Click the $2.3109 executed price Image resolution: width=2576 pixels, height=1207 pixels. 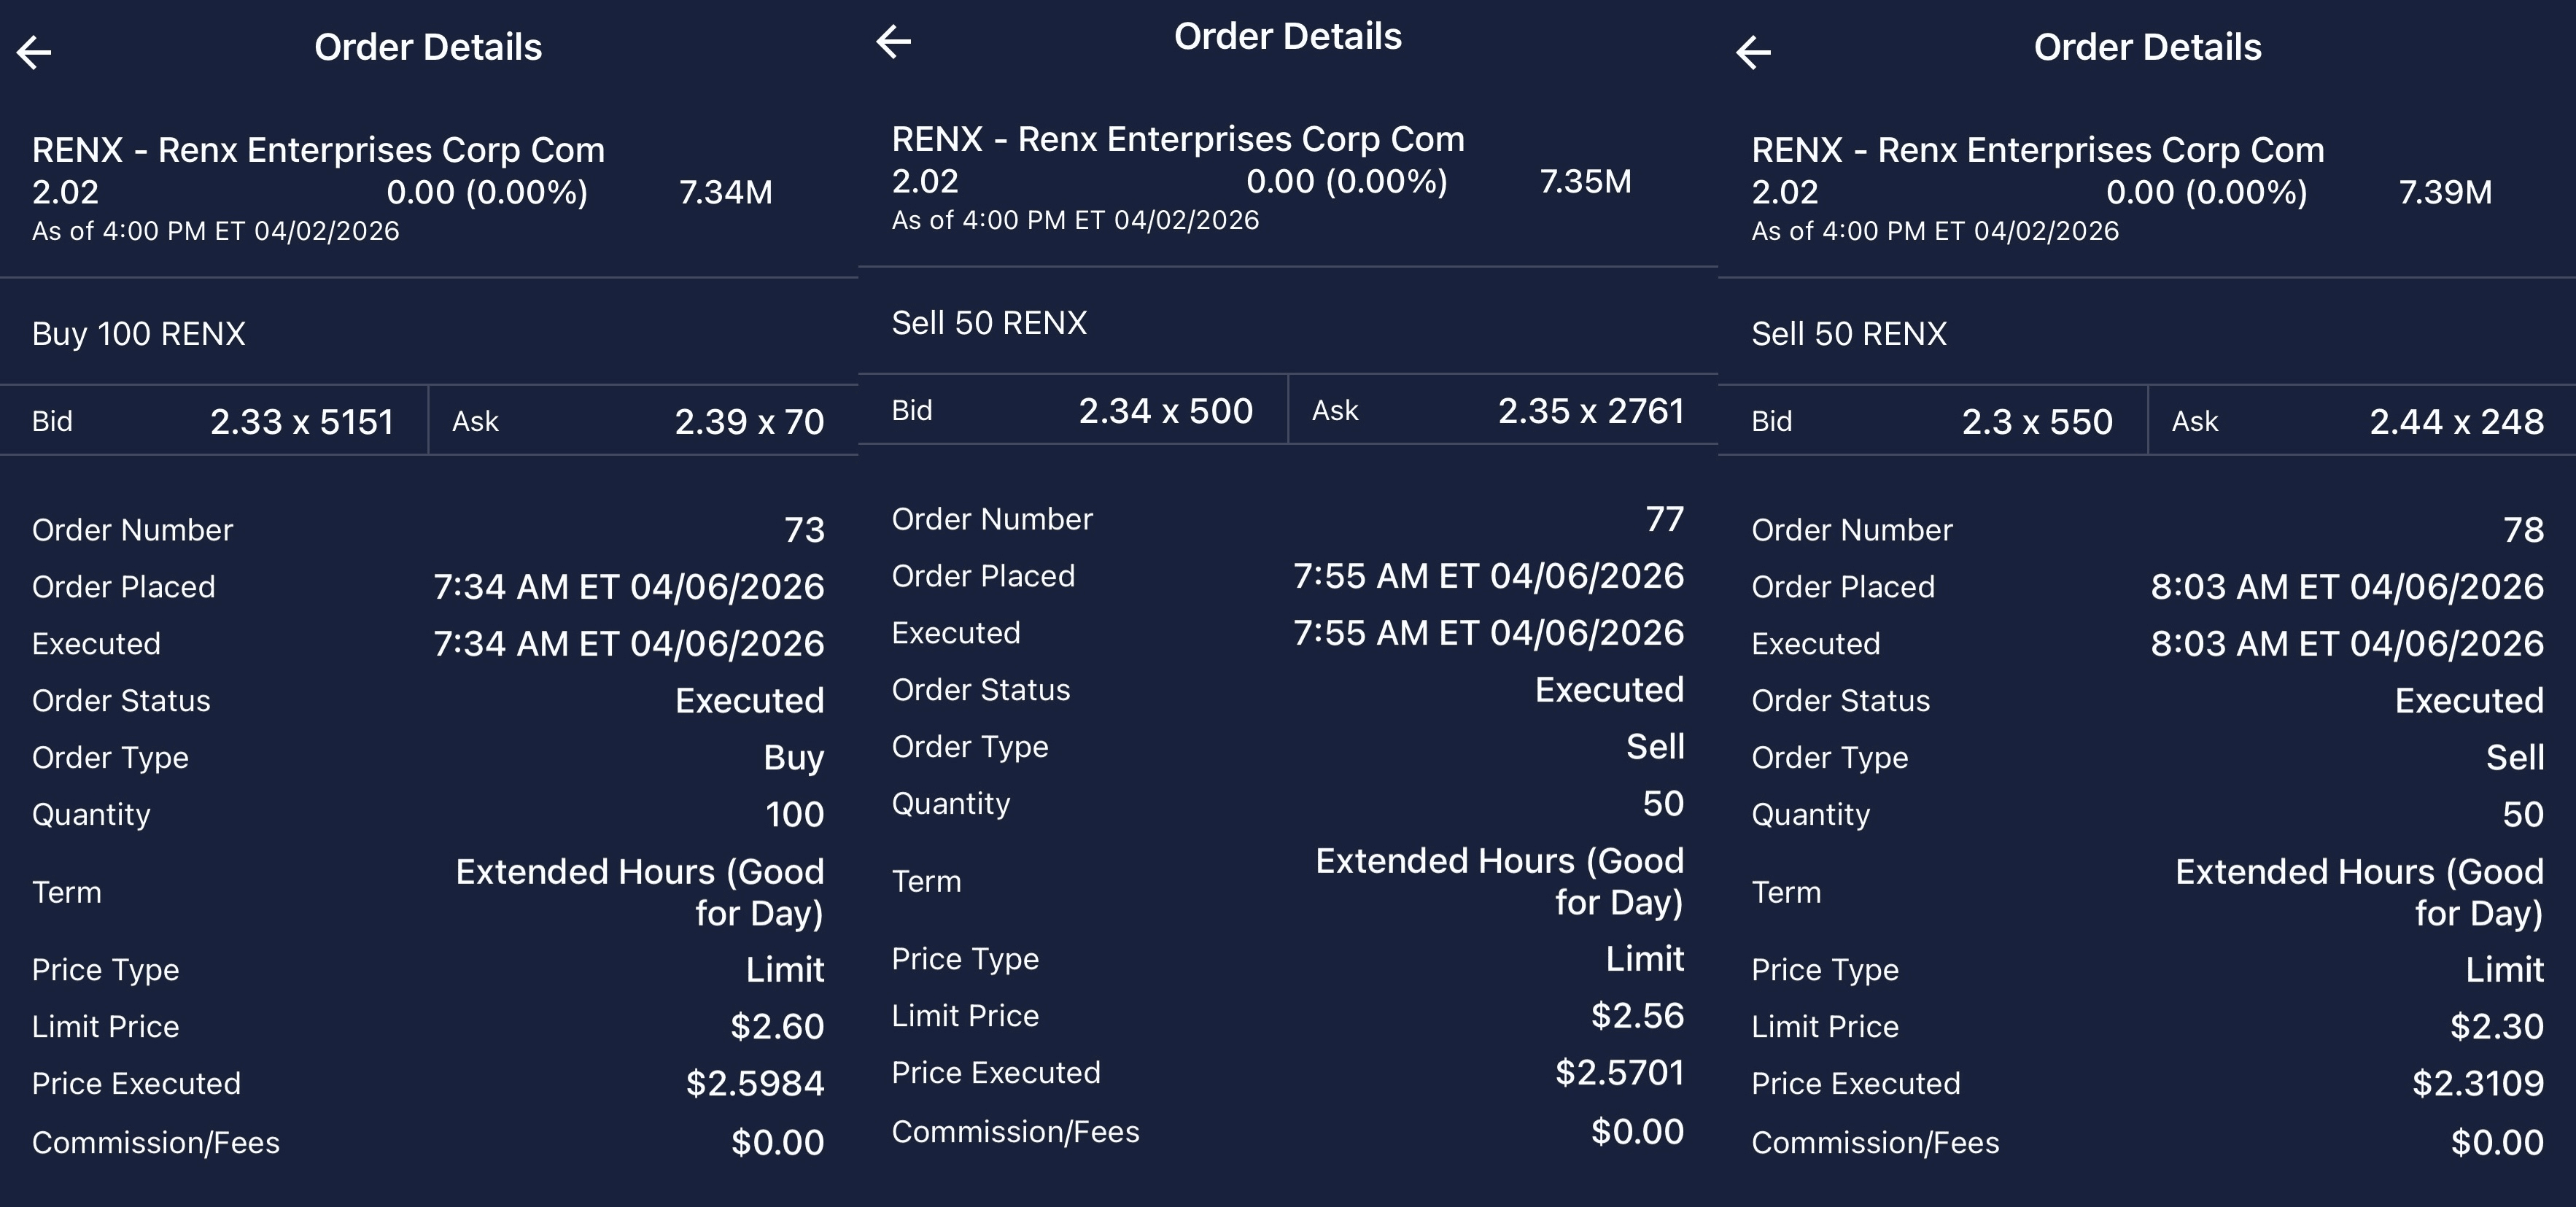pyautogui.click(x=2477, y=1083)
